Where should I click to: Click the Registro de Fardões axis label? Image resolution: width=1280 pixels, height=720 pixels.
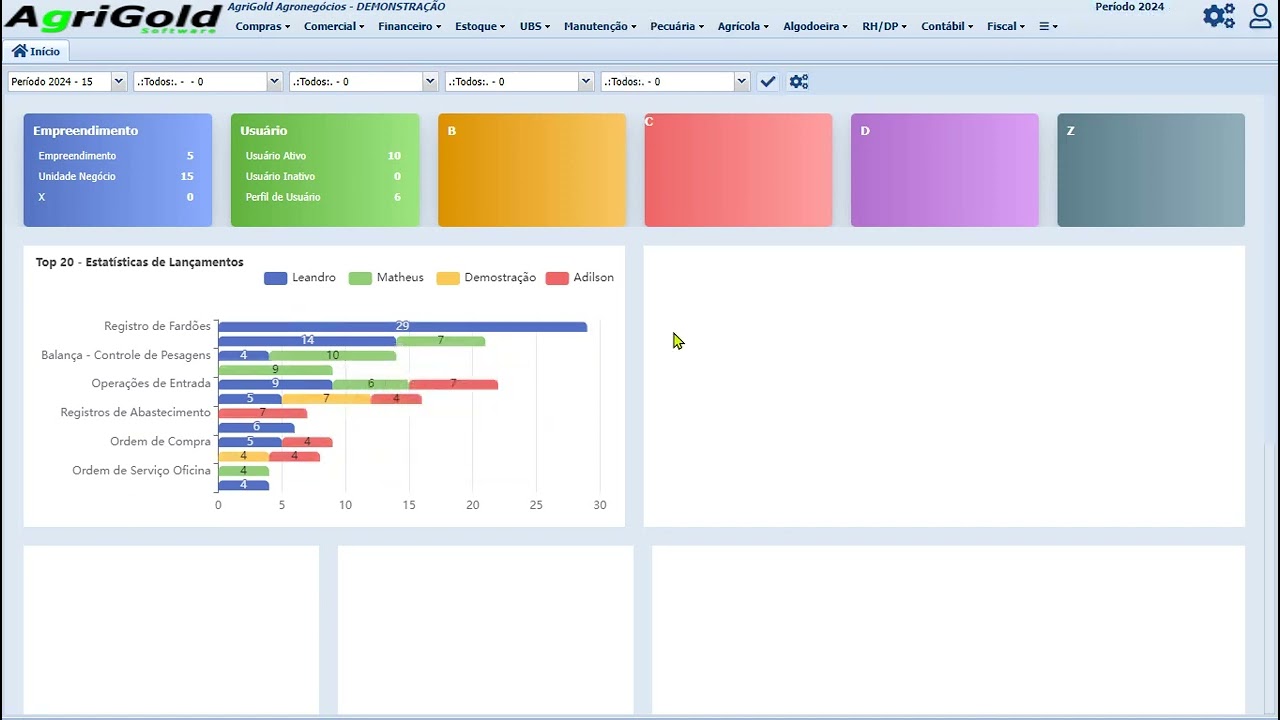point(157,326)
